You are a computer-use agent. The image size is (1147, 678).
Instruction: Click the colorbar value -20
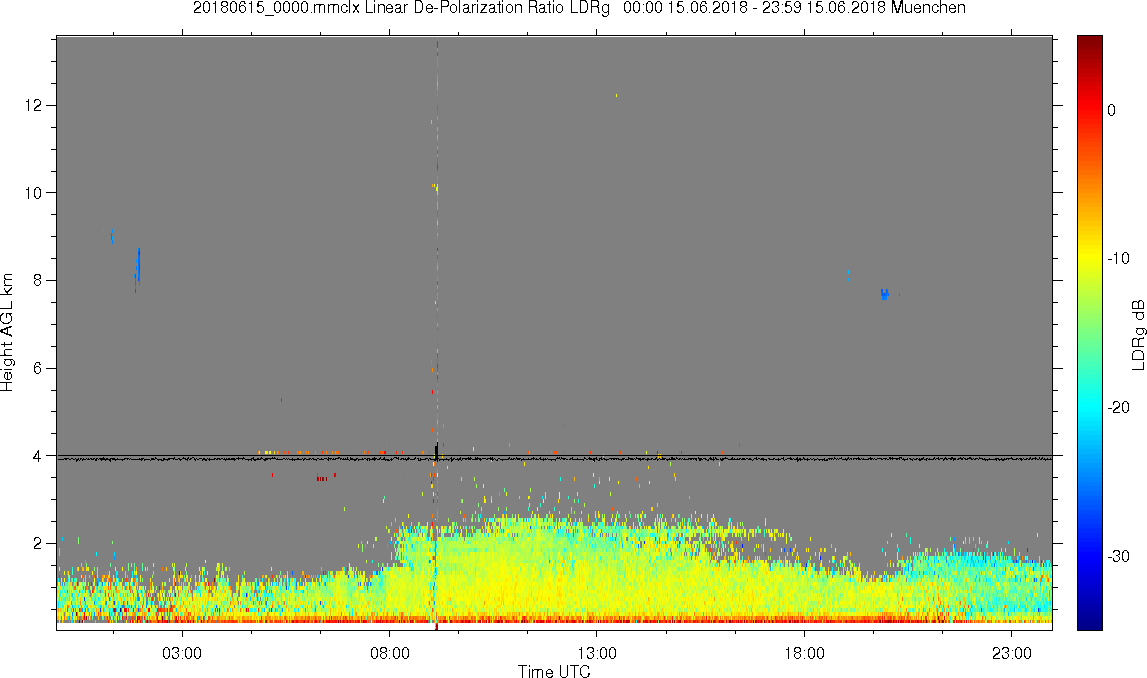click(x=1118, y=408)
